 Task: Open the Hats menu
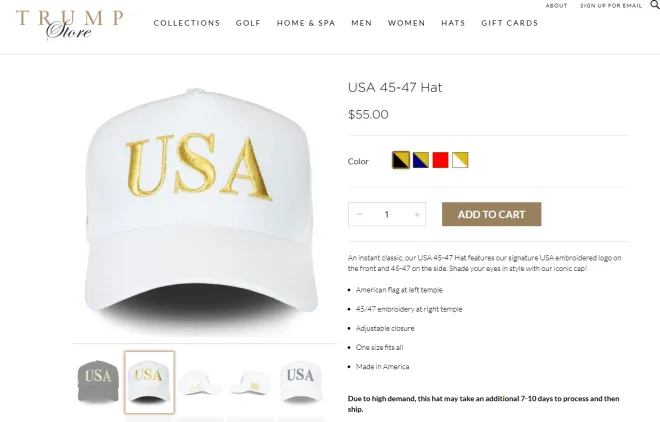coord(453,23)
